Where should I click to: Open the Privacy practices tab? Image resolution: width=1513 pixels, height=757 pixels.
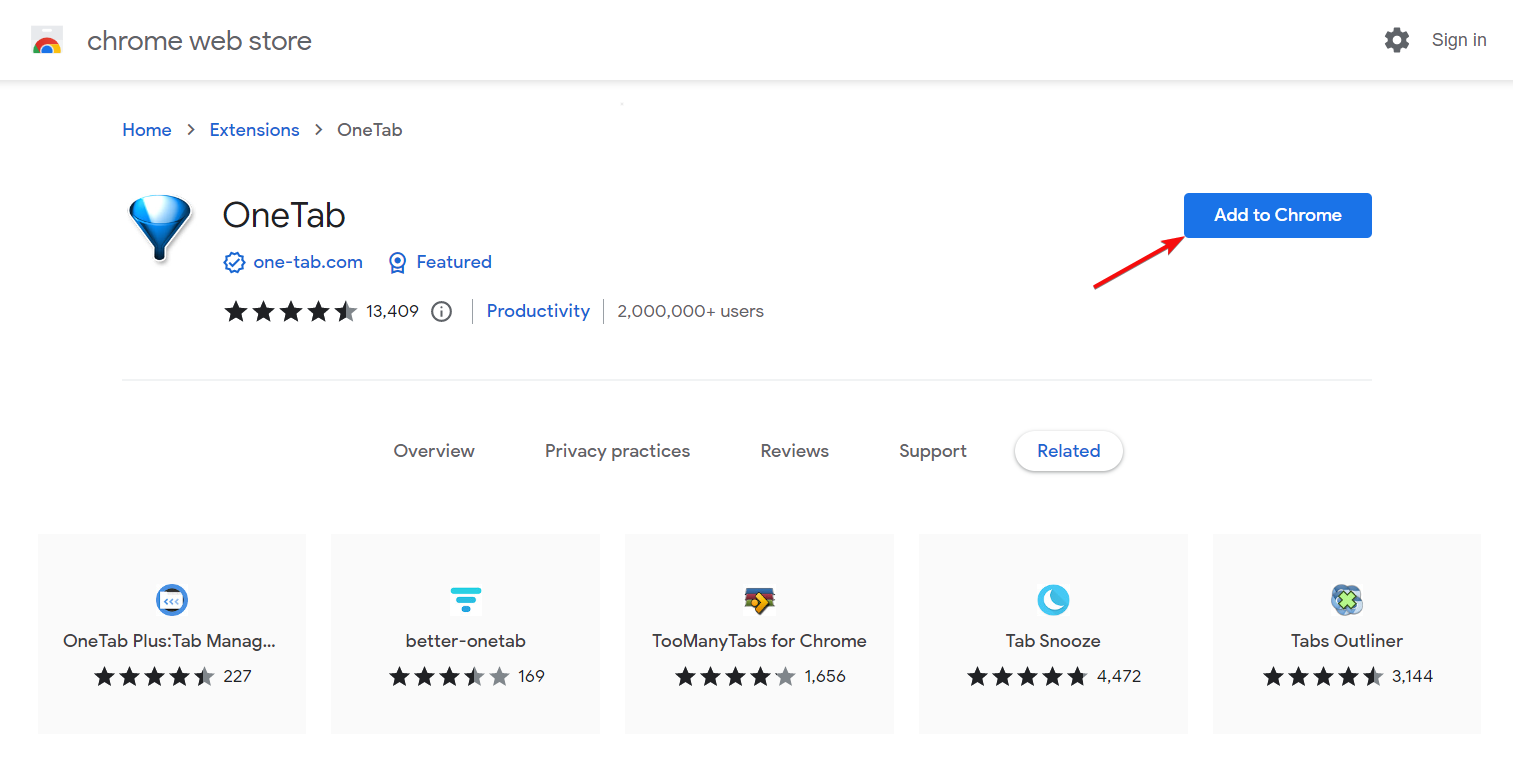pyautogui.click(x=617, y=451)
